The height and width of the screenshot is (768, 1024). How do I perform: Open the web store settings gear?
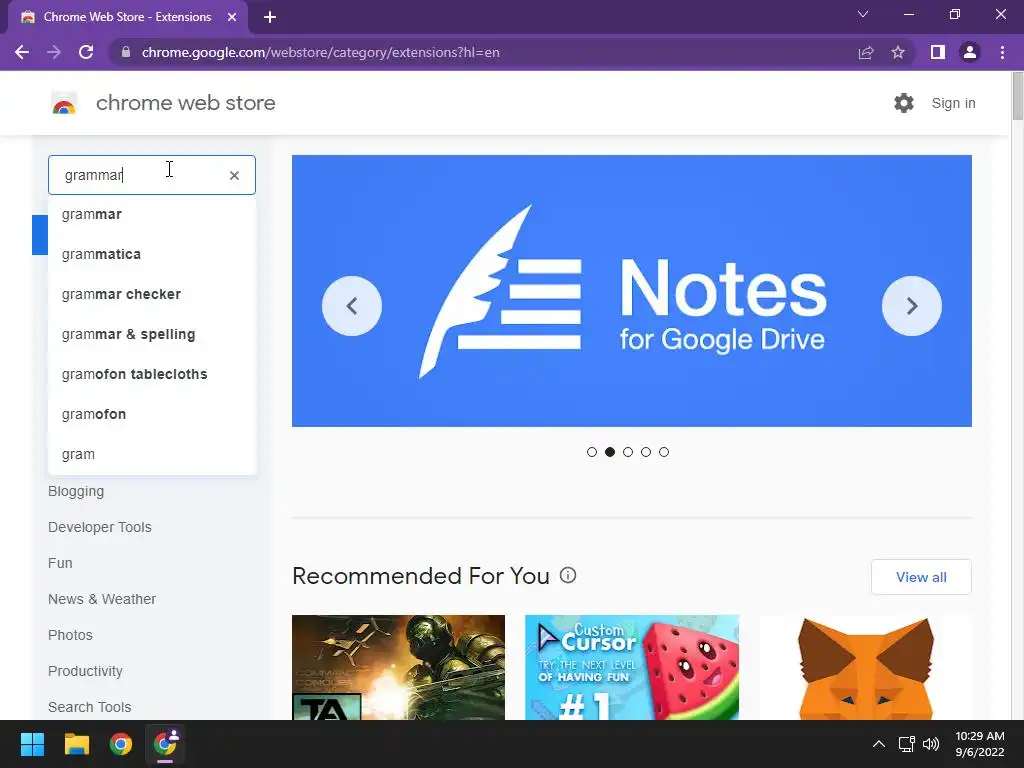tap(904, 103)
